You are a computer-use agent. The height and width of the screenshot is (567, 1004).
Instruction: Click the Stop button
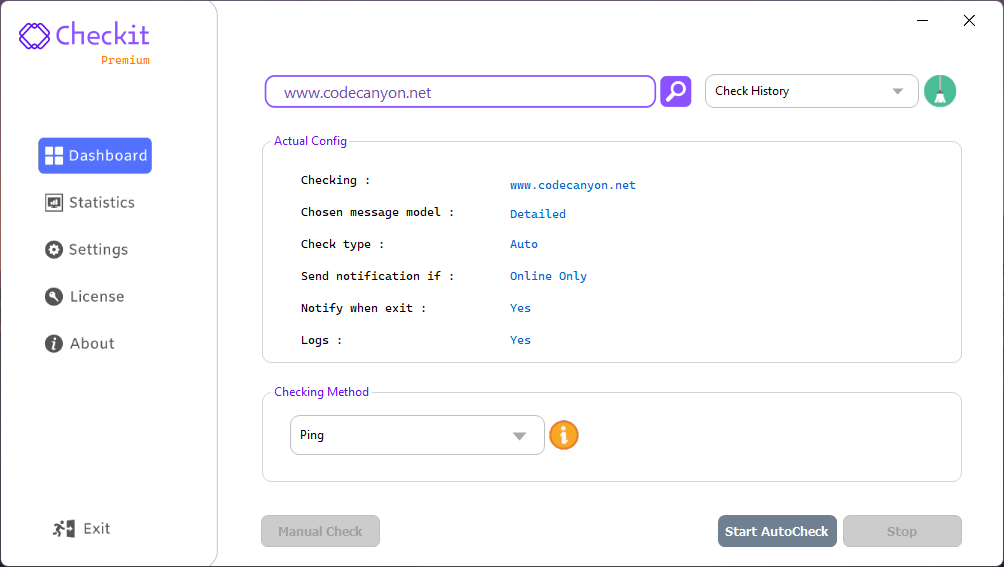tap(901, 531)
